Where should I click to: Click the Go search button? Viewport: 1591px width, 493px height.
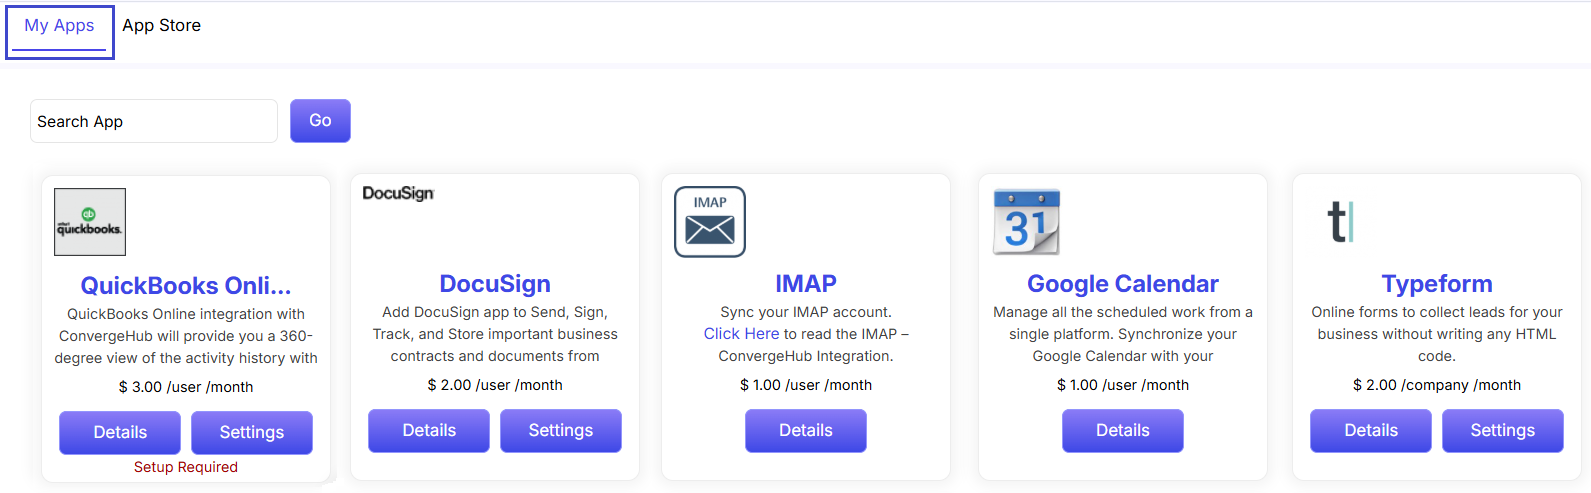(x=320, y=121)
